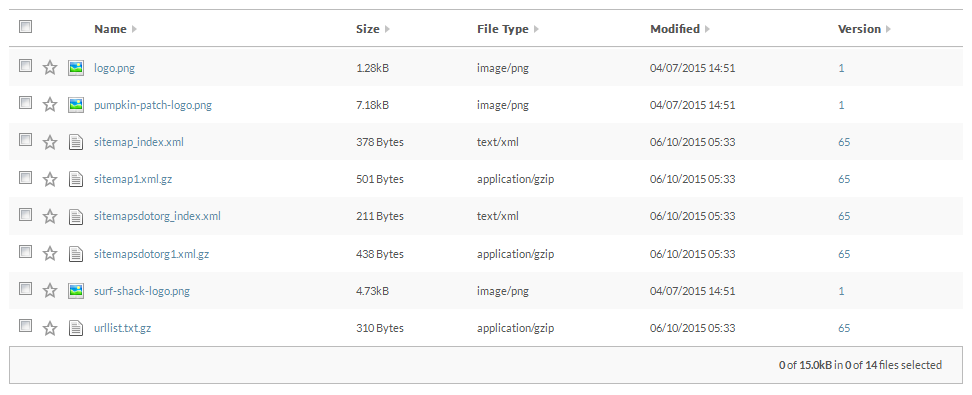Click '0 of 15.0kB in 0 of 14 files selected'
The height and width of the screenshot is (395, 972).
[x=860, y=365]
